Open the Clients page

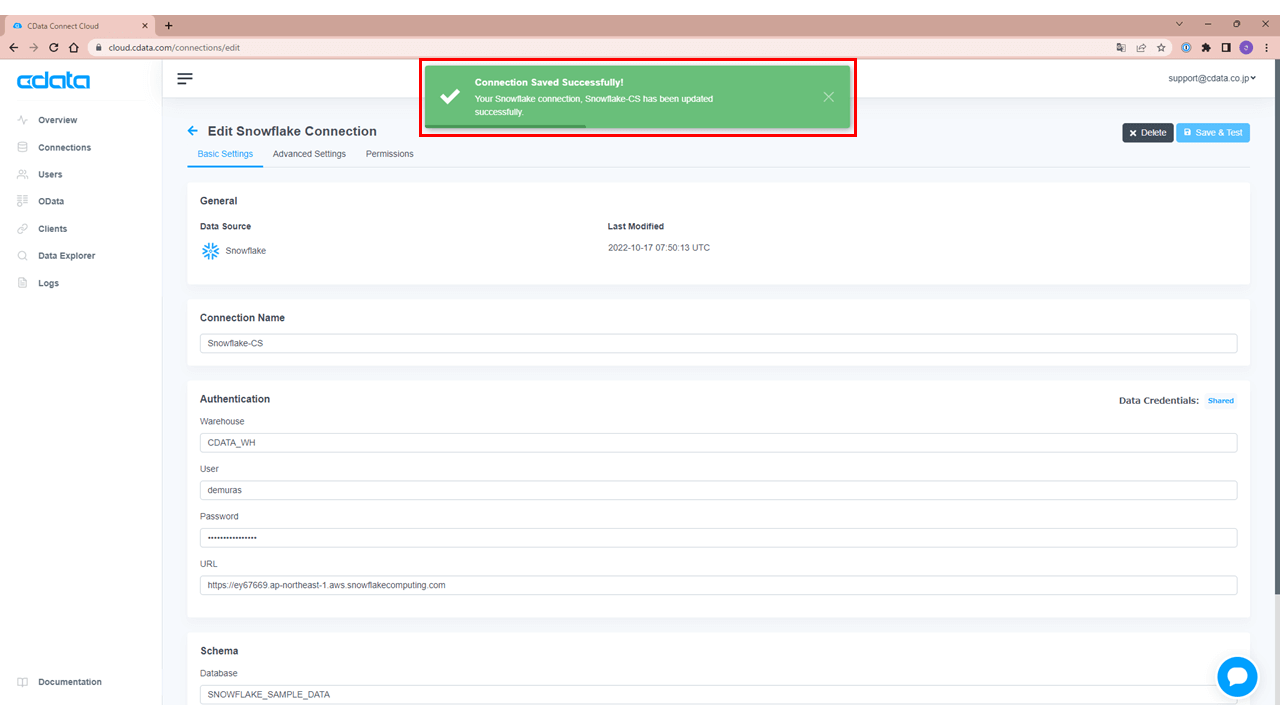[53, 229]
